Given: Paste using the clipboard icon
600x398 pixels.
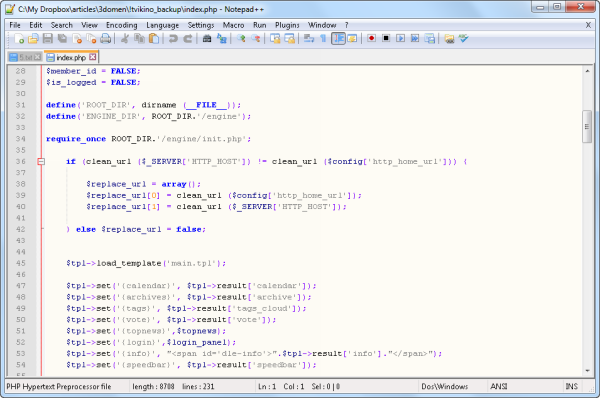Looking at the screenshot, I should click(x=154, y=38).
